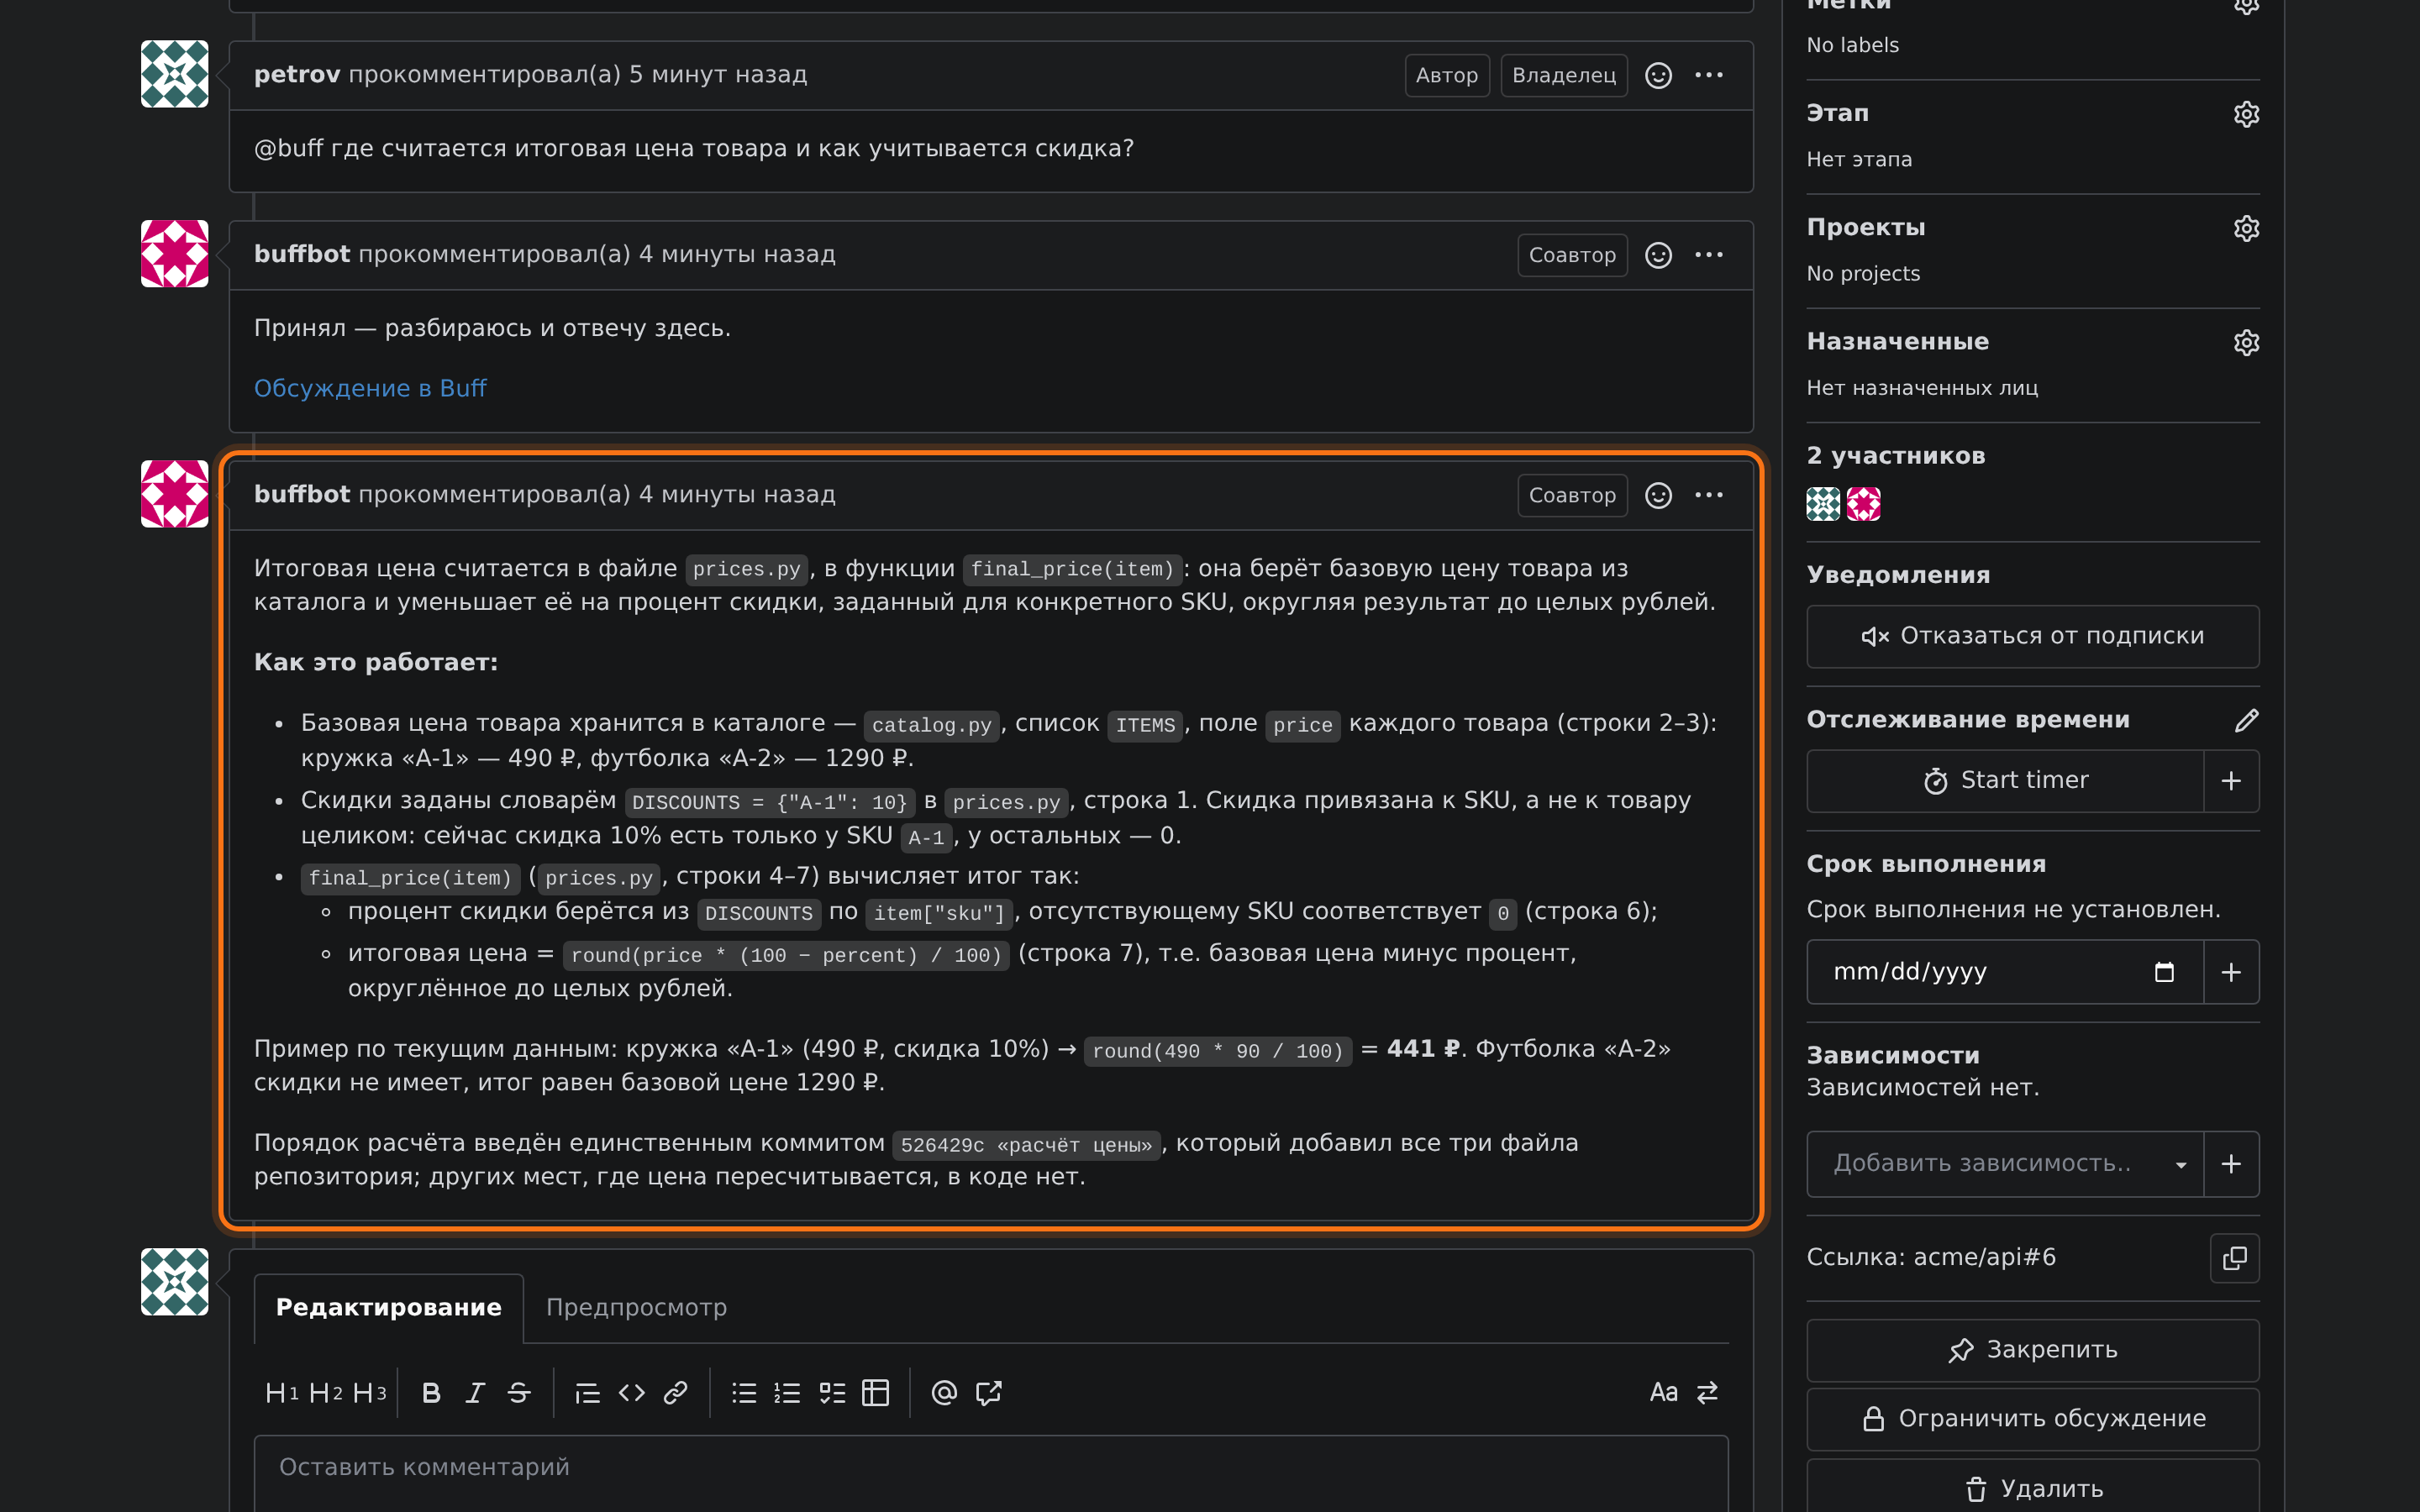Open options menu on highlighted buffbot comment
Image resolution: width=2420 pixels, height=1512 pixels.
click(x=1709, y=495)
